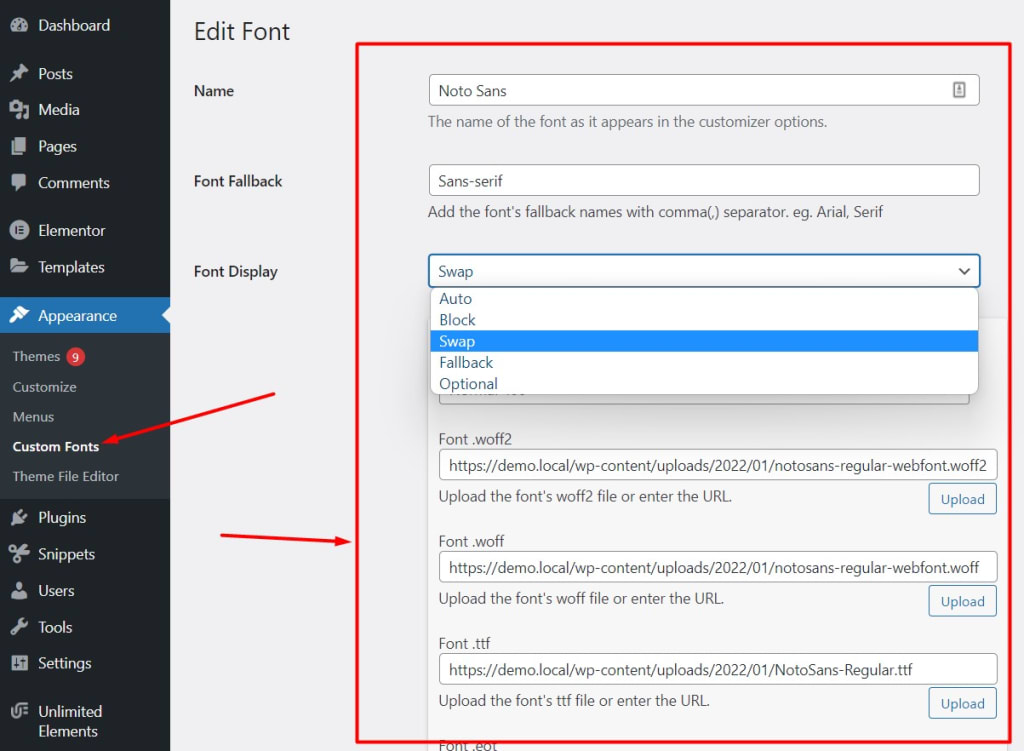
Task: Choose Fallback from Font Display list
Action: pos(704,362)
